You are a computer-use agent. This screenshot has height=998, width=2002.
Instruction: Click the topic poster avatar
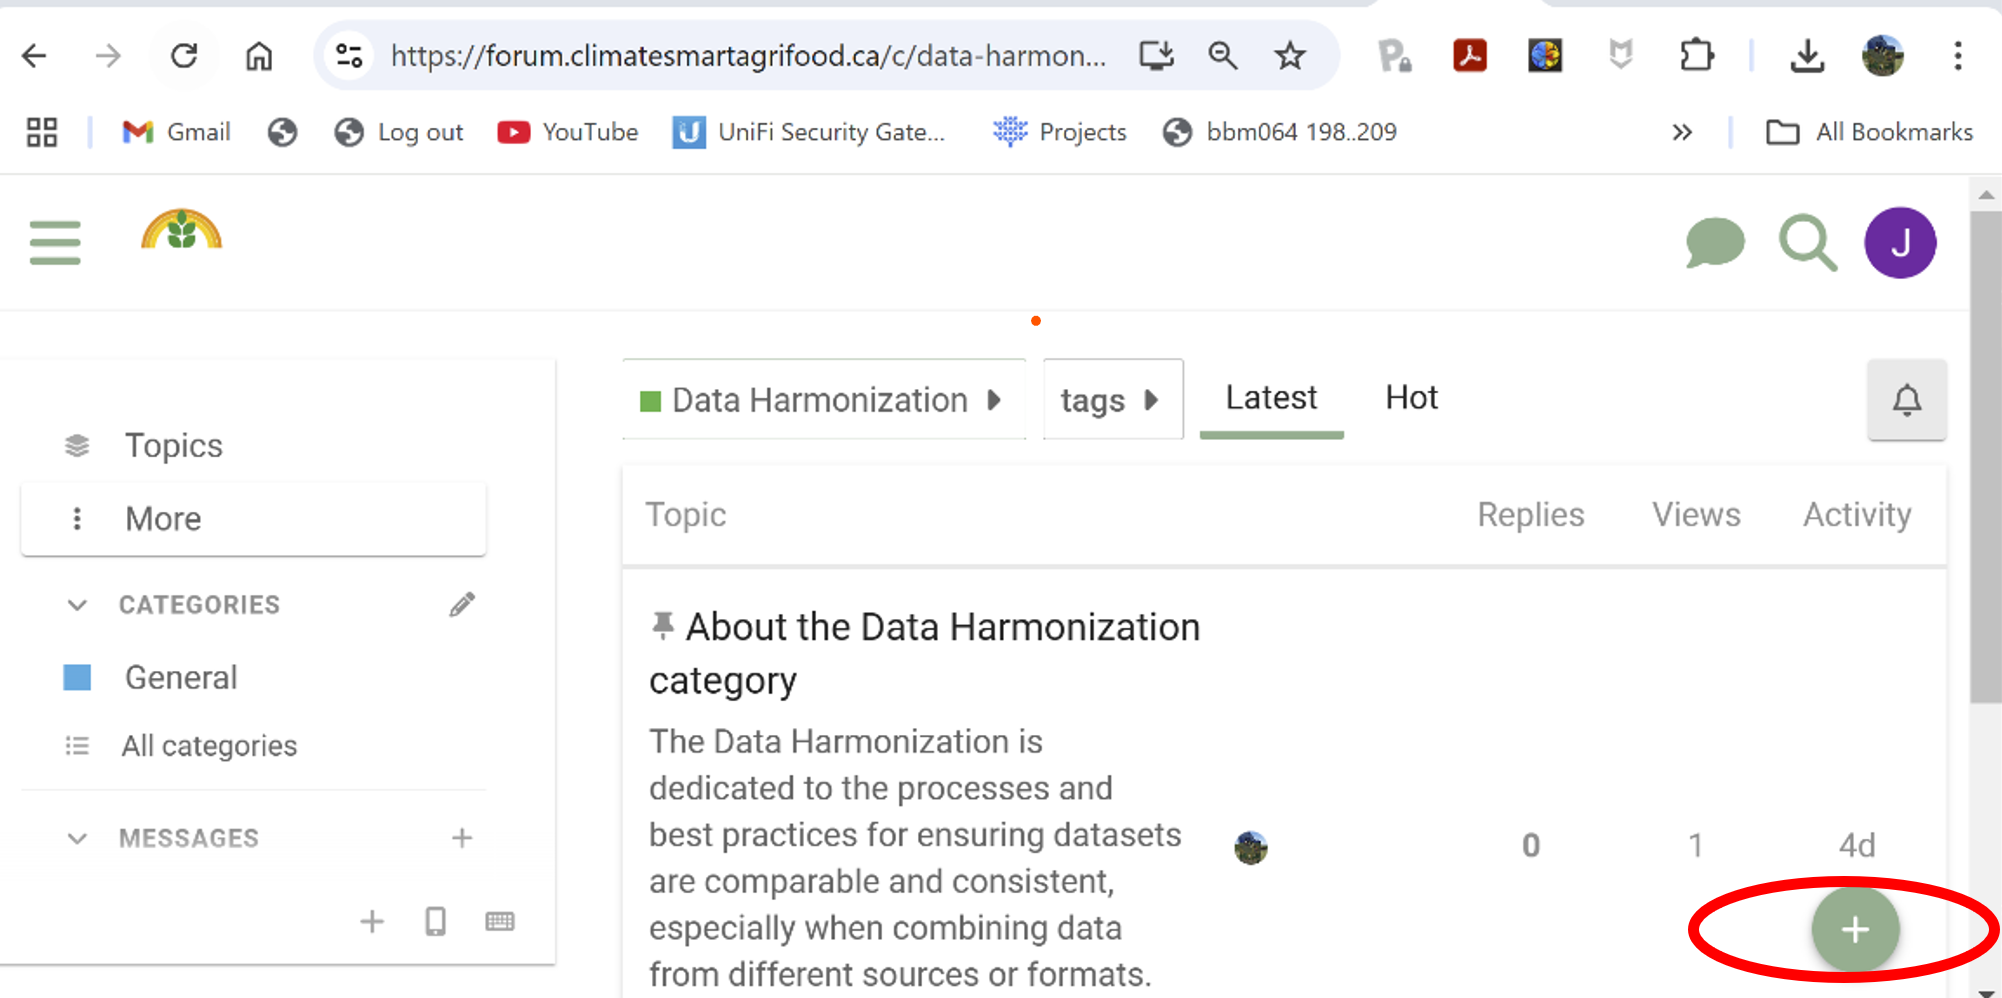[1251, 847]
